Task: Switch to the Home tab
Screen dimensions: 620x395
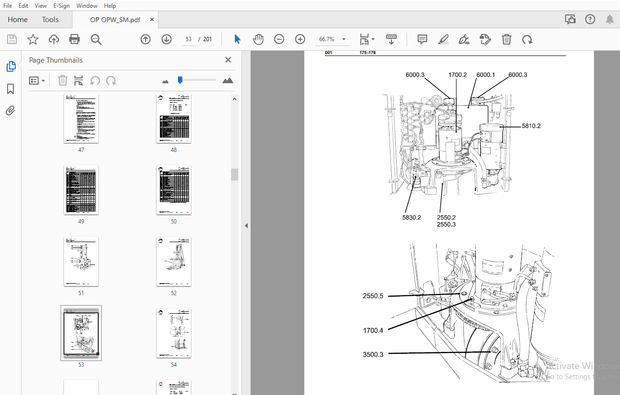Action: click(x=17, y=19)
